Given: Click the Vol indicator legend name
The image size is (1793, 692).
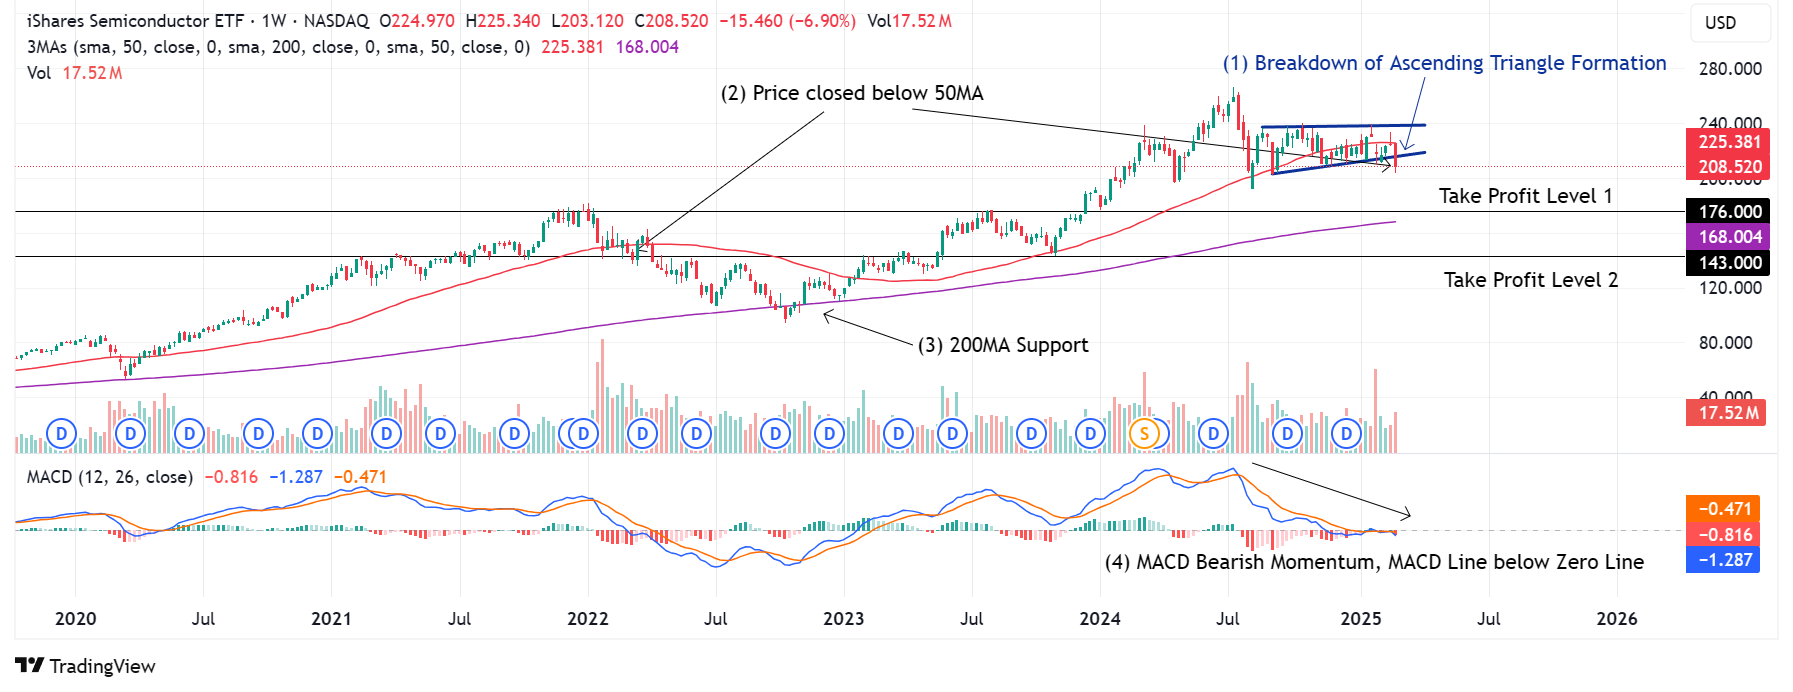Looking at the screenshot, I should pos(39,73).
